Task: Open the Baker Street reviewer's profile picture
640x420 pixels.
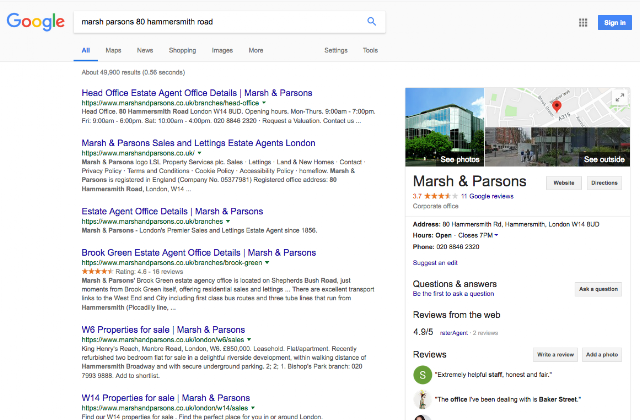Action: (422, 400)
